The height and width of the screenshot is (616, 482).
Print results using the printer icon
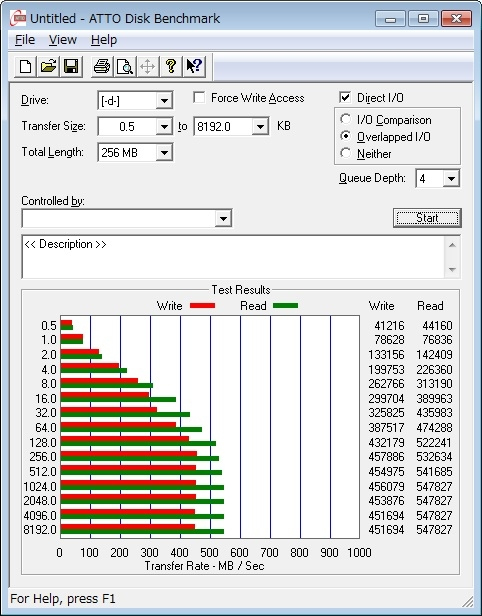pos(102,66)
